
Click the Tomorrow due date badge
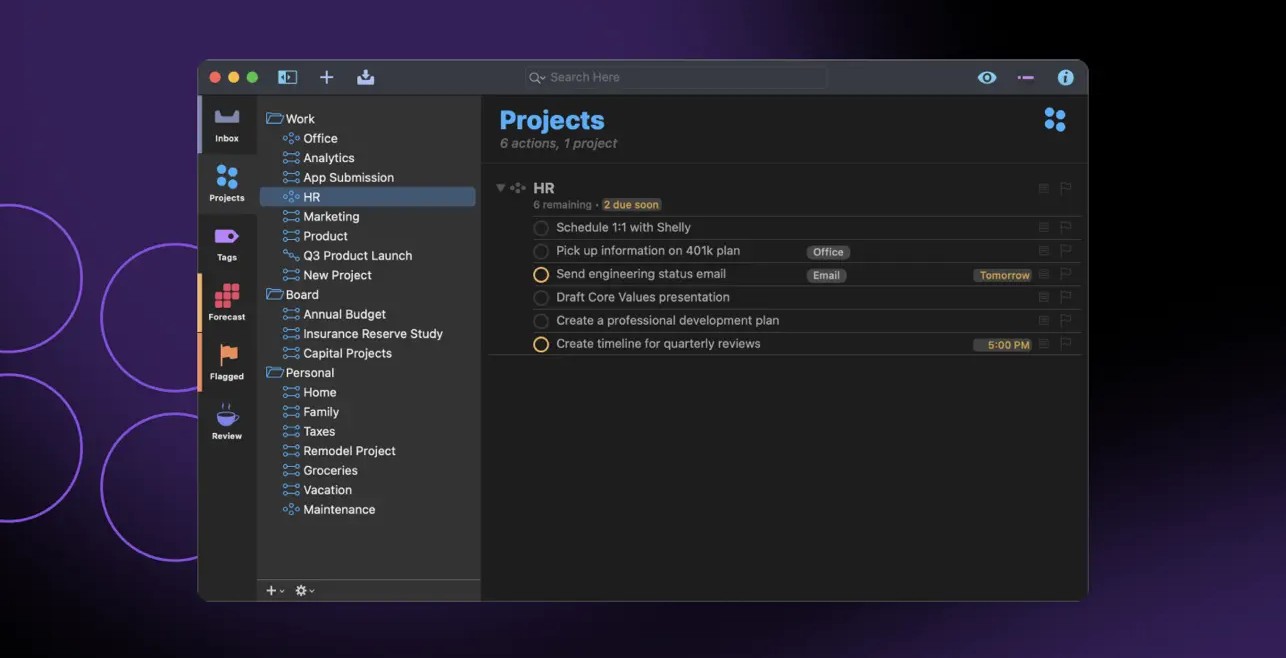(x=1003, y=275)
